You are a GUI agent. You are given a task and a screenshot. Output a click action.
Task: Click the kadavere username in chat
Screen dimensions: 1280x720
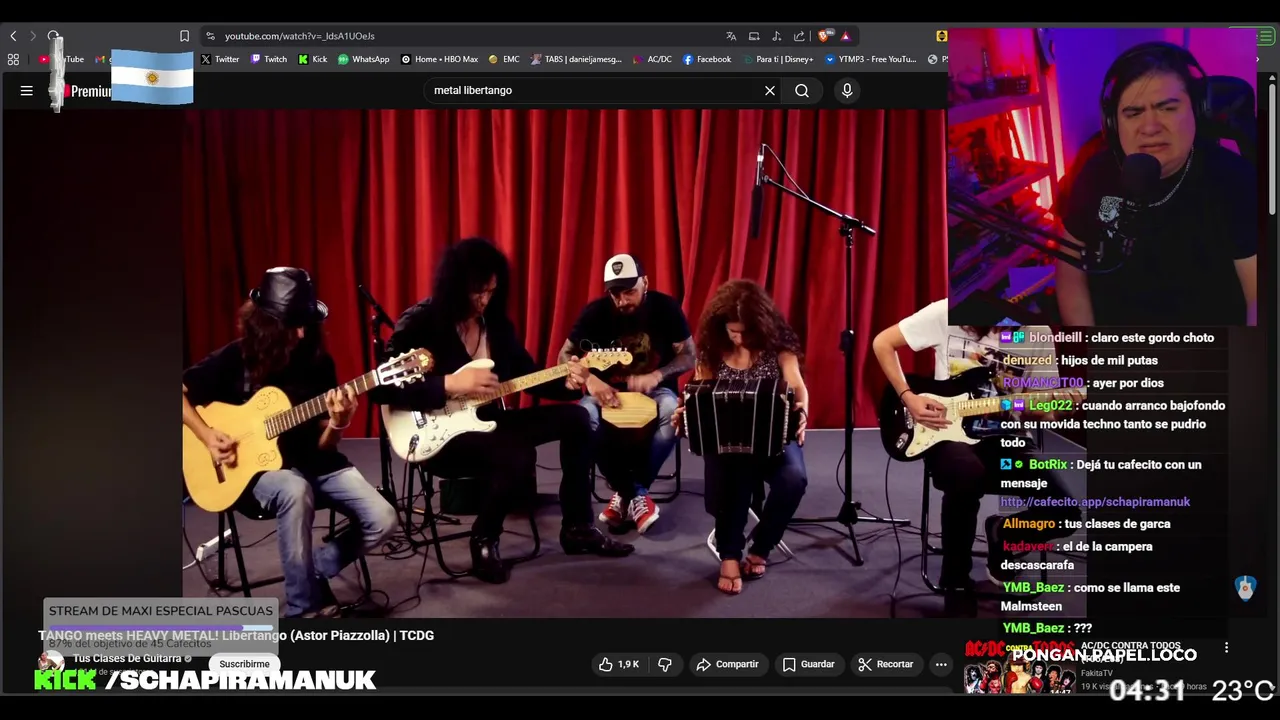point(1028,547)
